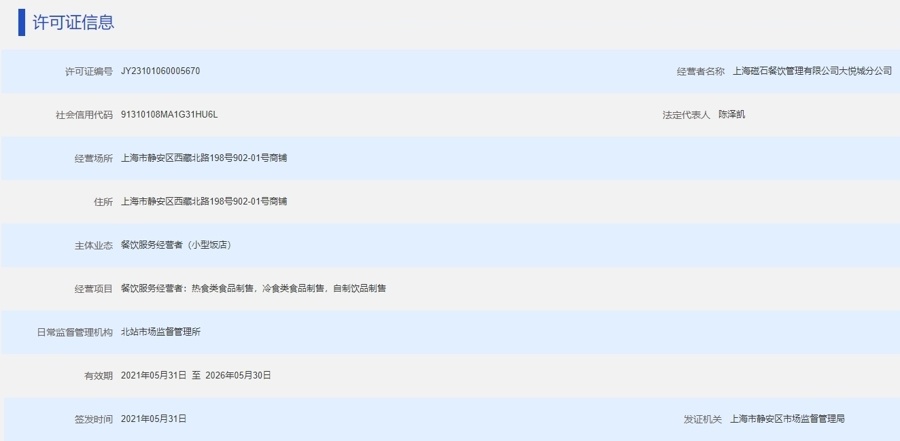The image size is (900, 441).
Task: Select the value '上海市静安区市场监督管理局'
Action: click(788, 419)
